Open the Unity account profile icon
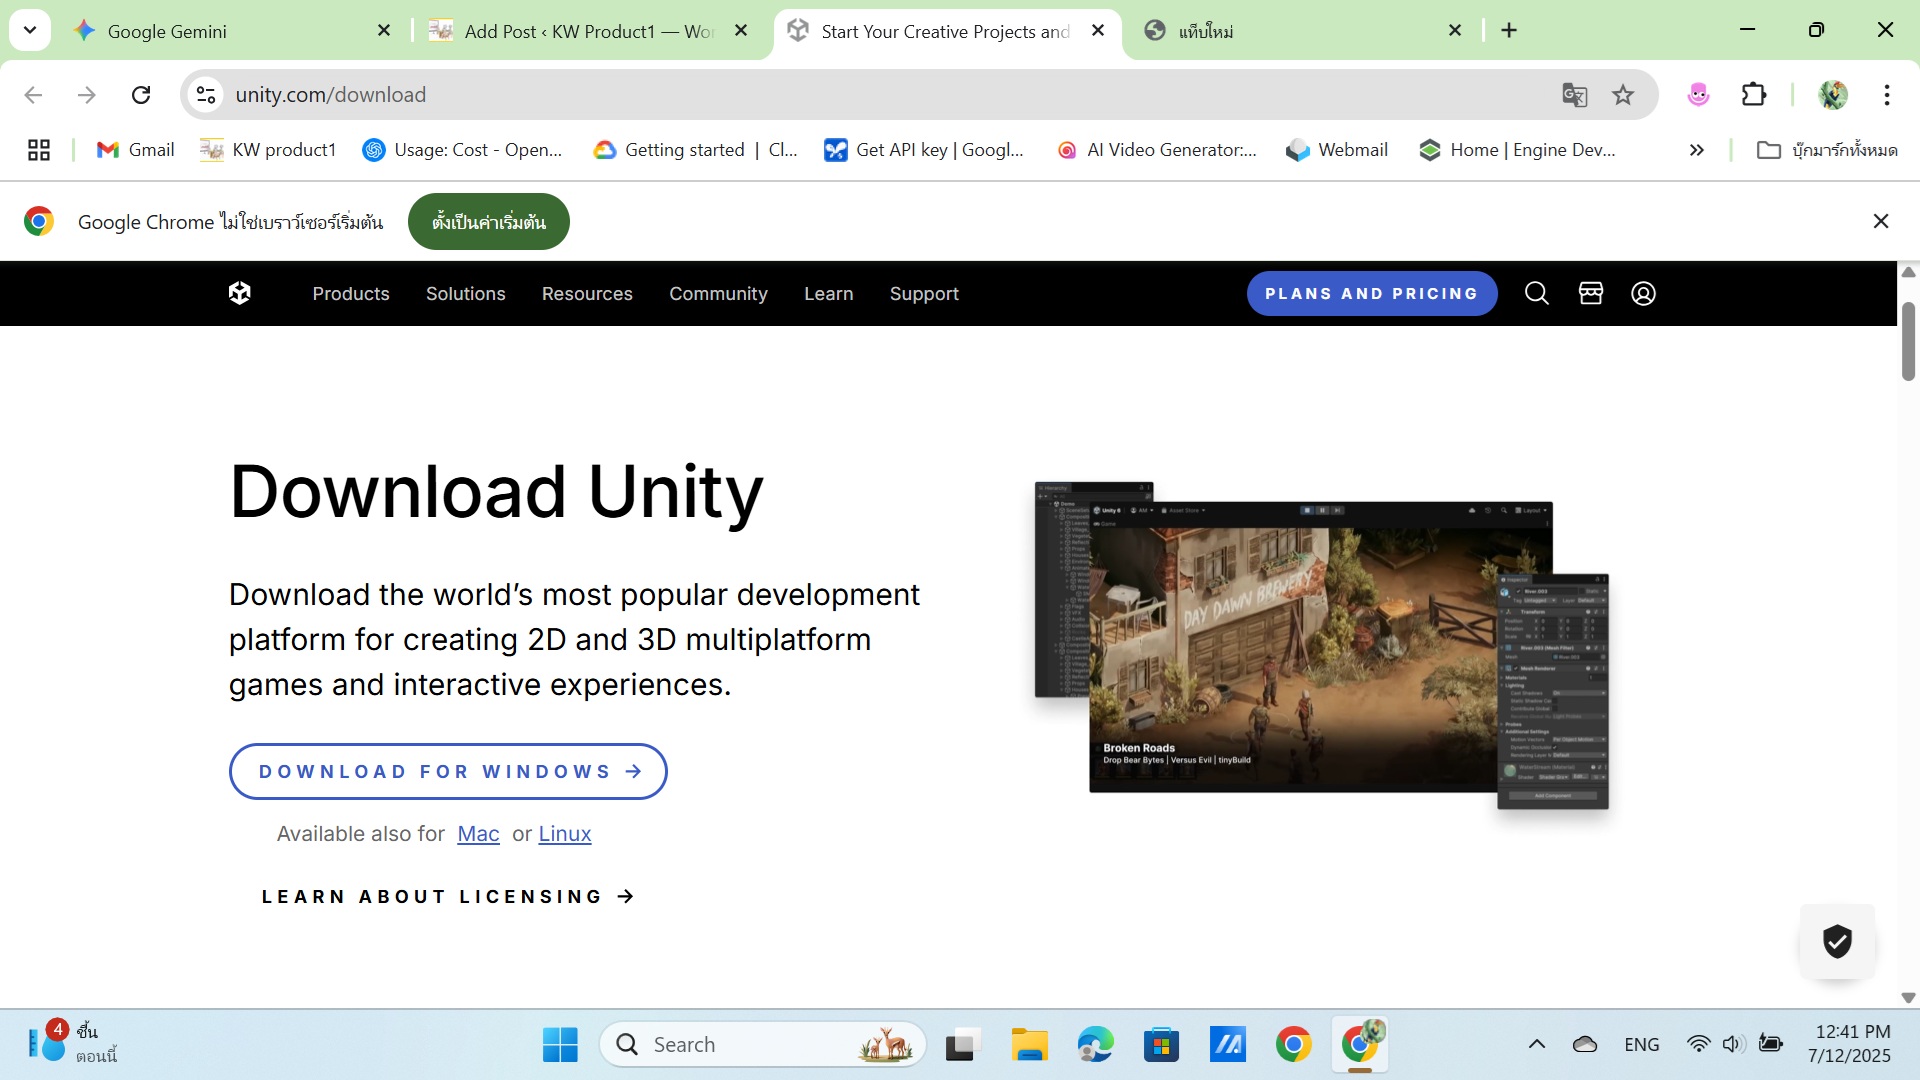Screen dimensions: 1920x1080 [1643, 293]
